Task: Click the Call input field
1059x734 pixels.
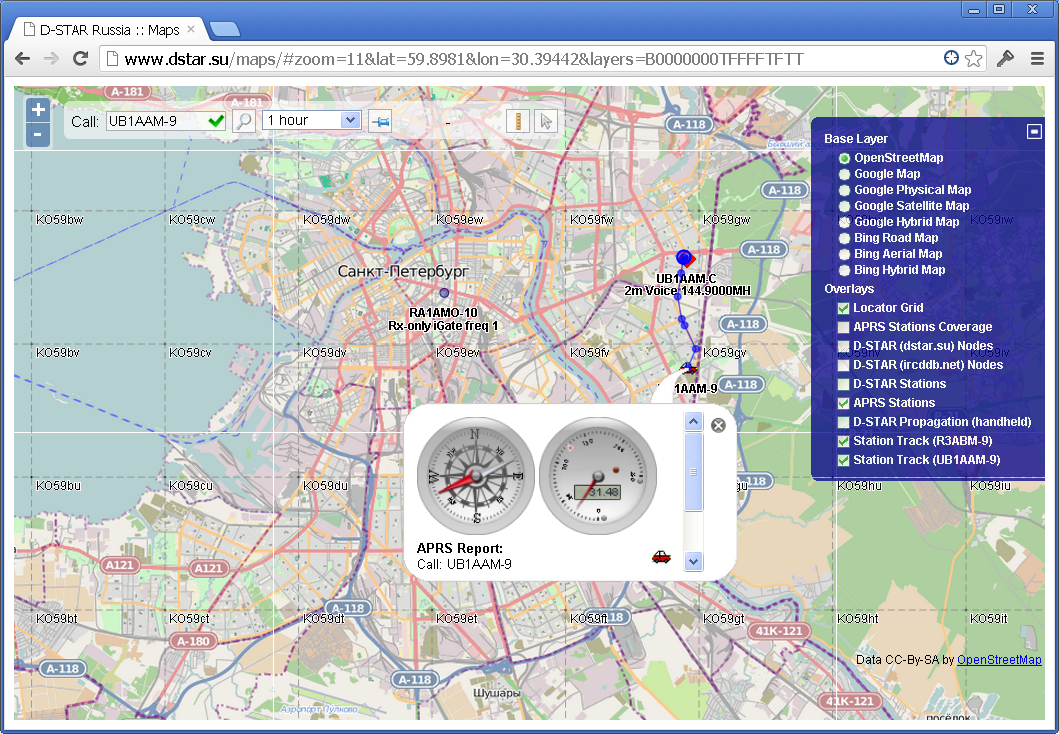Action: [x=165, y=121]
